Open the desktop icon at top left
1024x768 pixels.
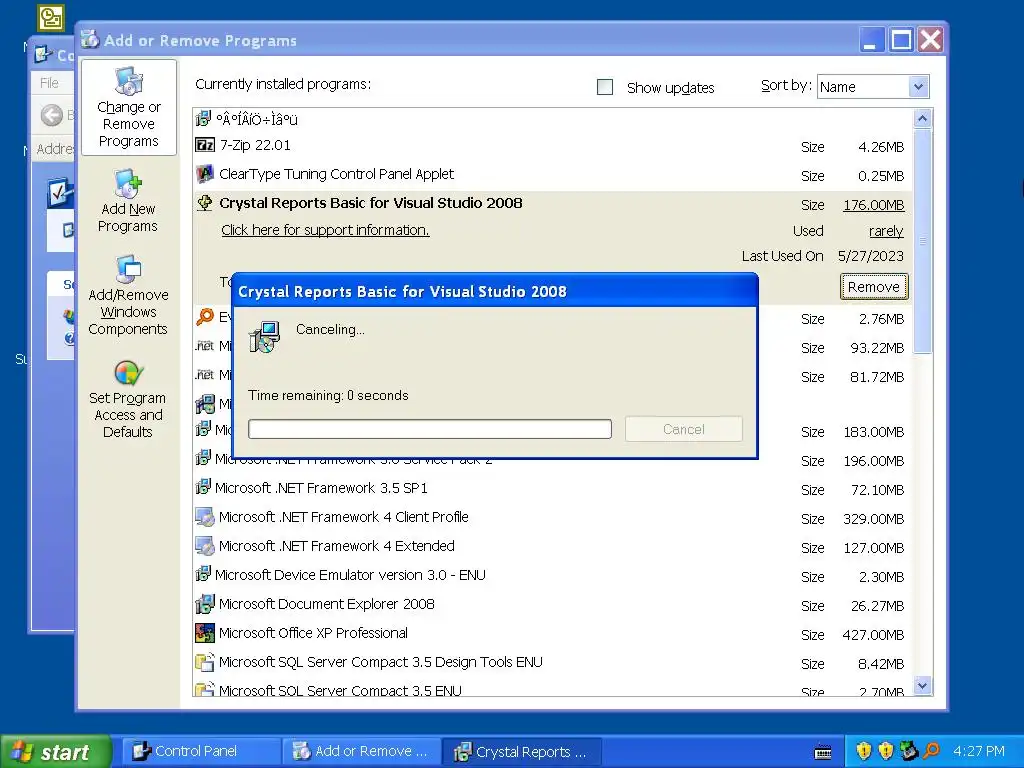pos(51,18)
